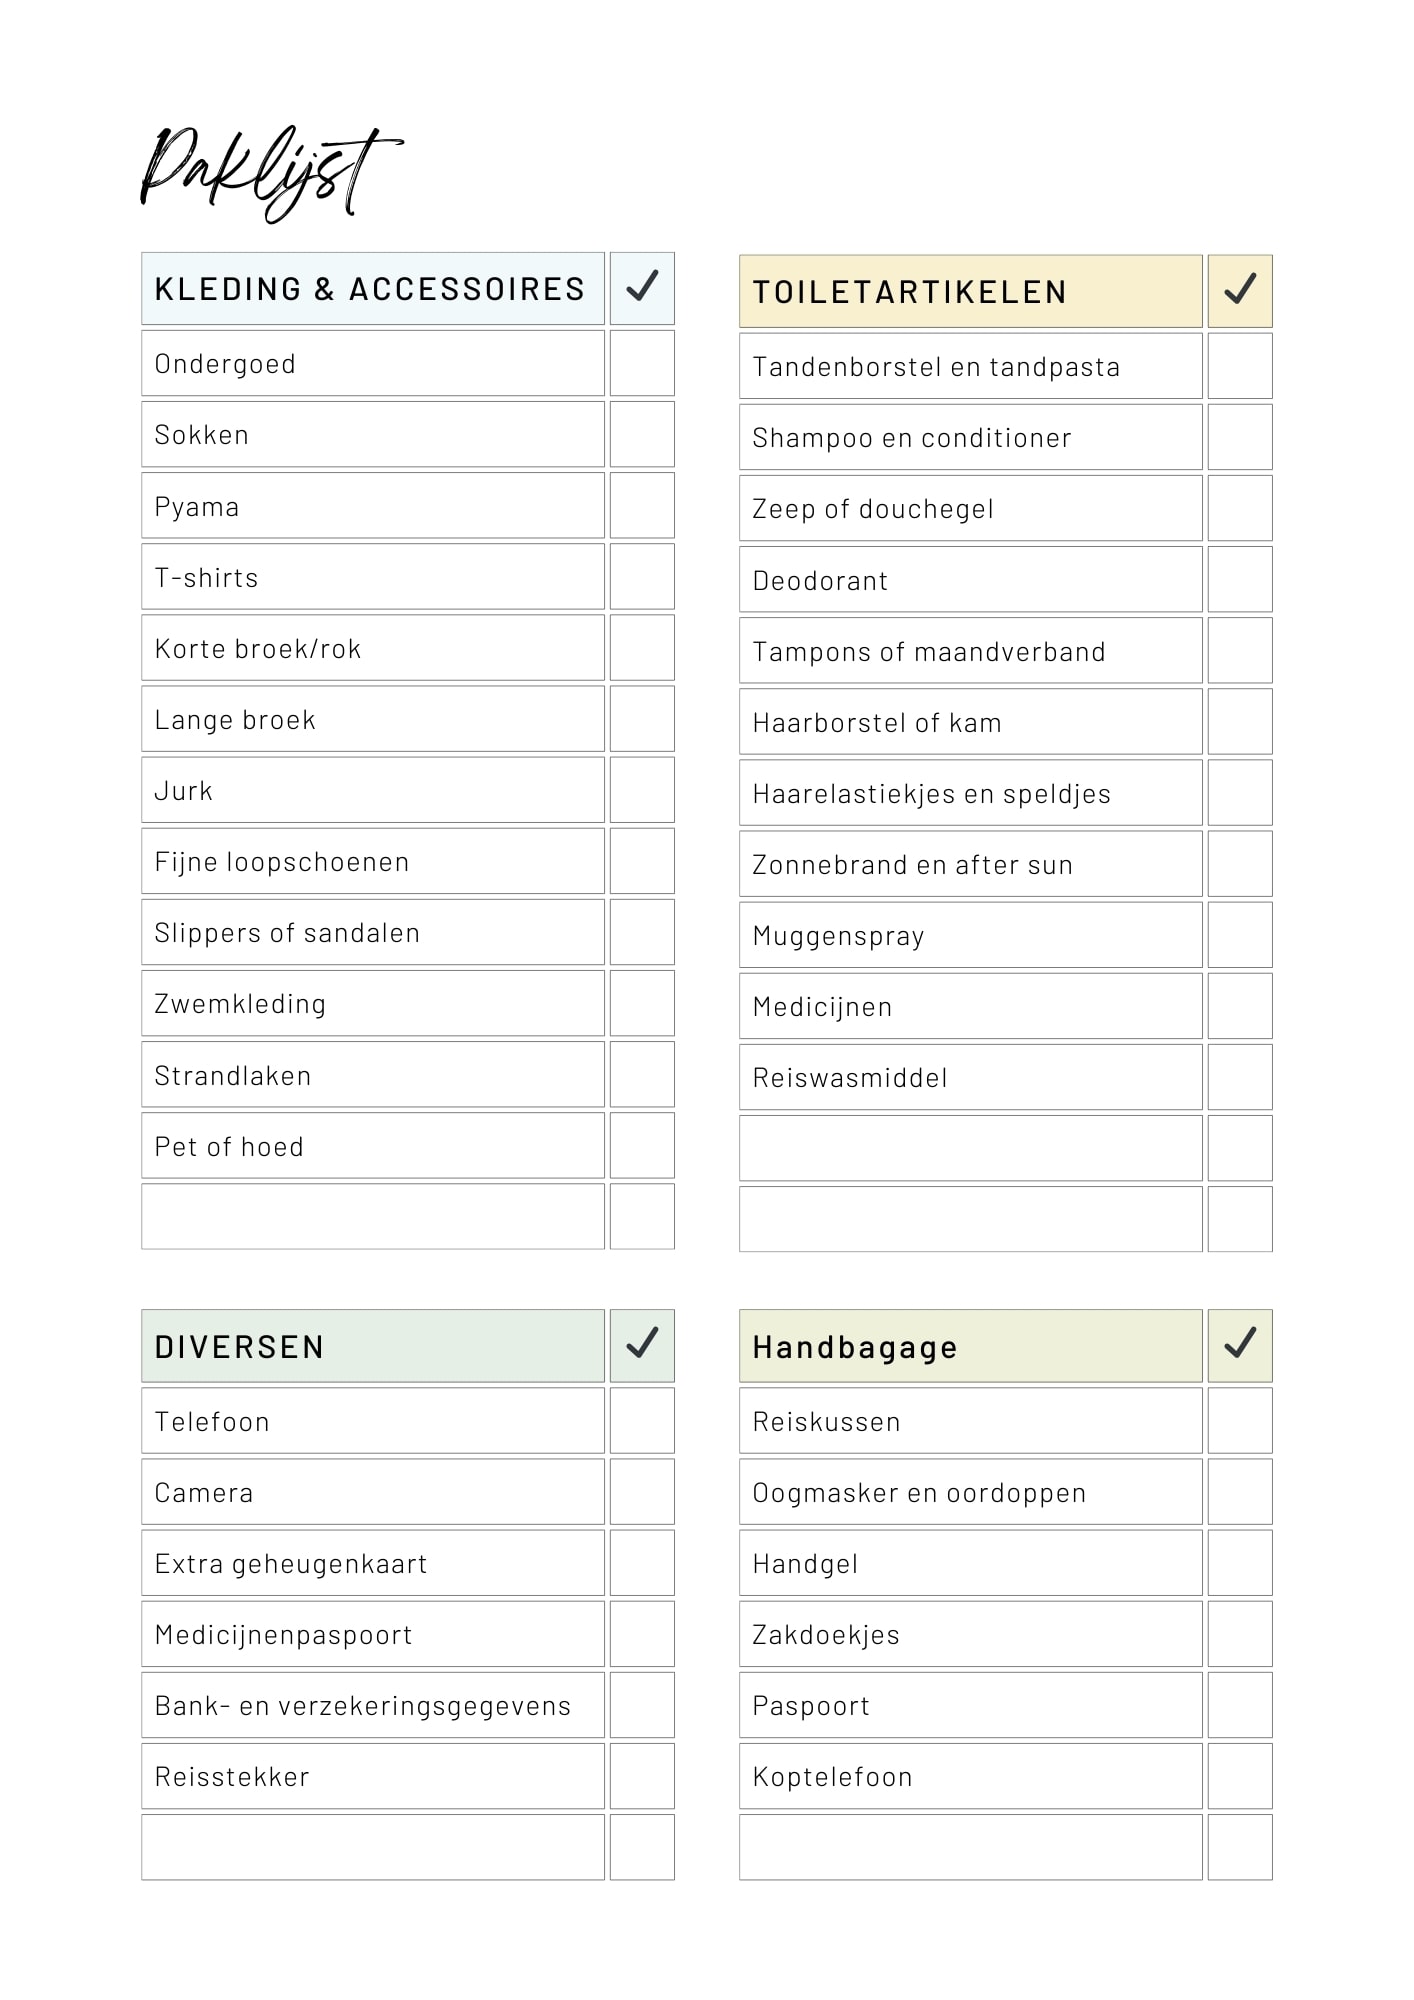The height and width of the screenshot is (2000, 1414).
Task: Tick the Muggenspray checkbox
Action: tap(1240, 935)
